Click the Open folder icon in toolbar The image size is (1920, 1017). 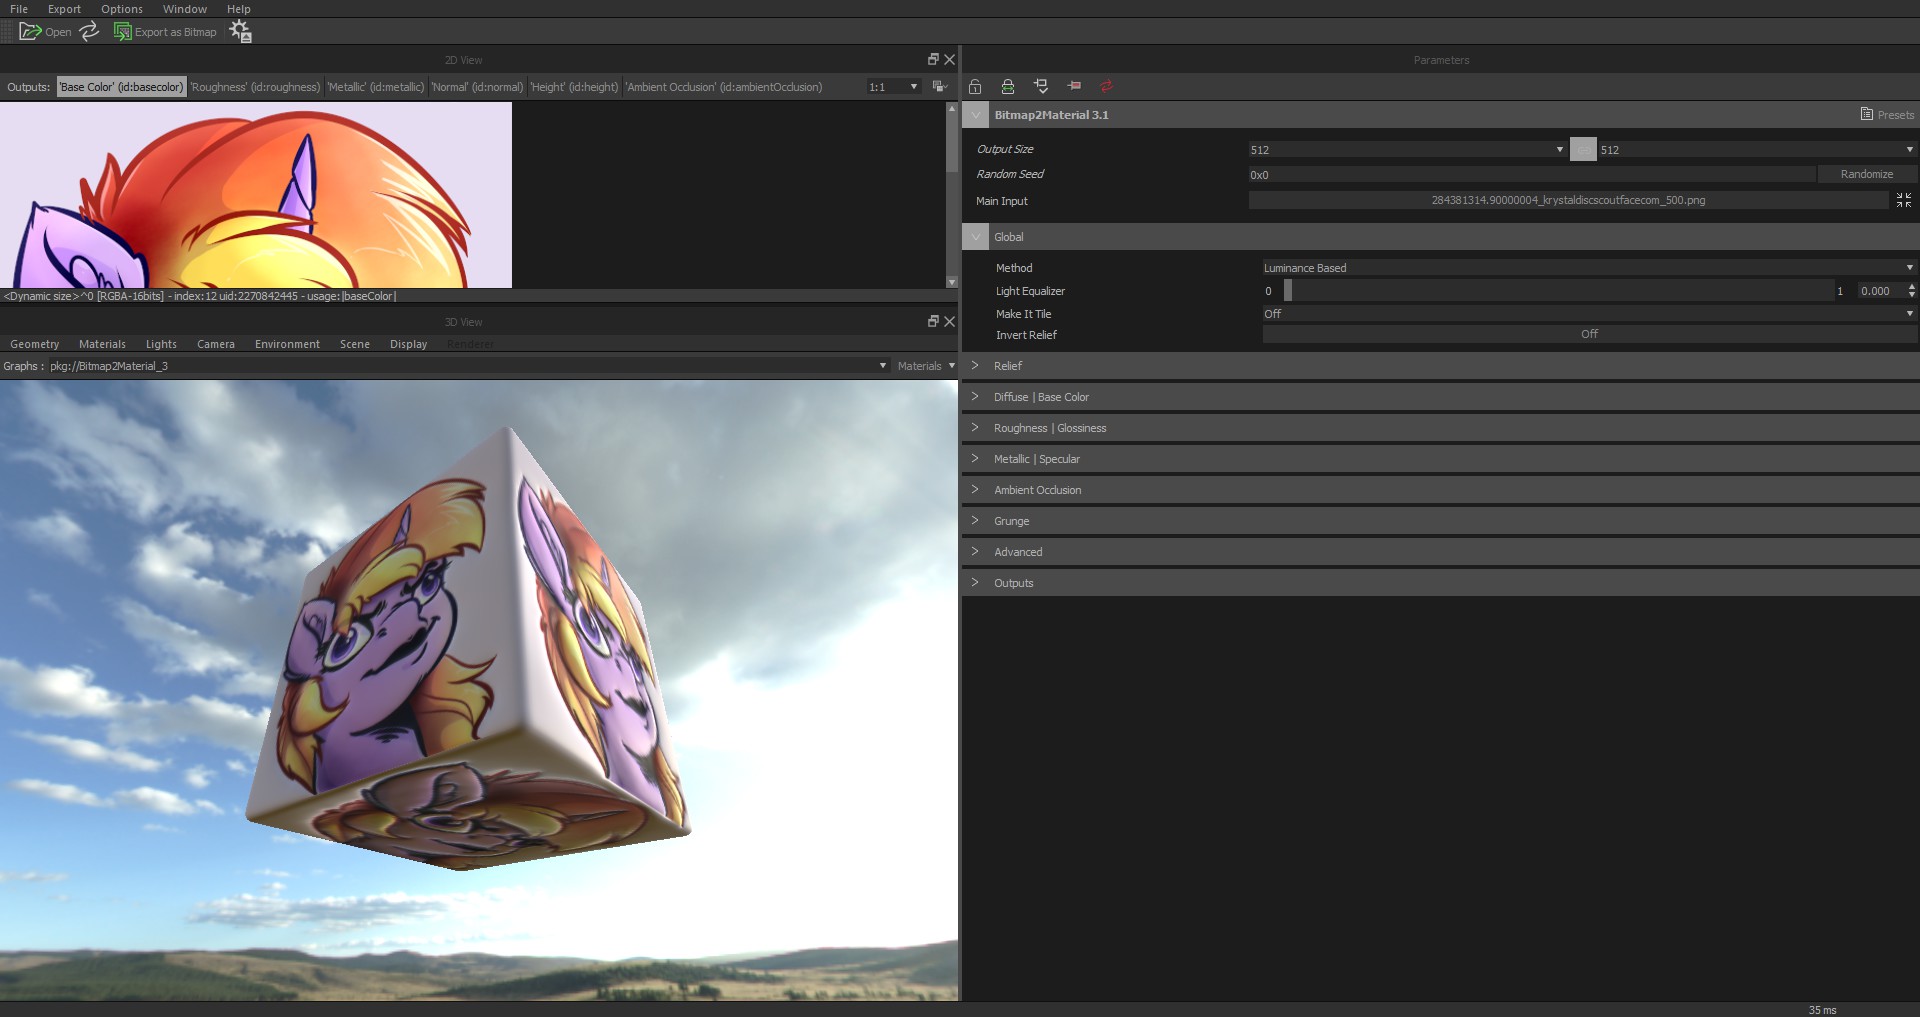30,32
